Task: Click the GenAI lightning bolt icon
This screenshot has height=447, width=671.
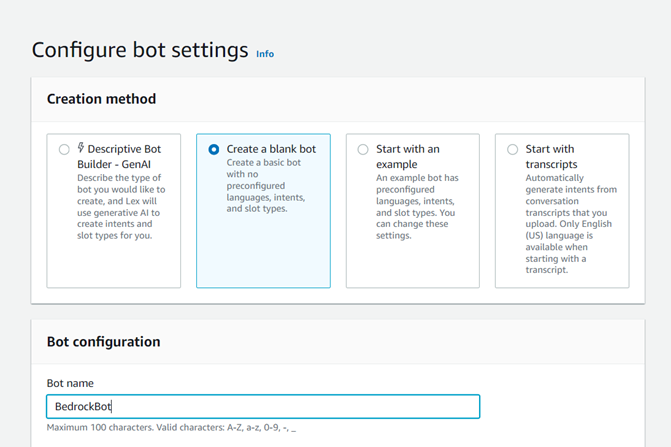Action: pos(81,148)
